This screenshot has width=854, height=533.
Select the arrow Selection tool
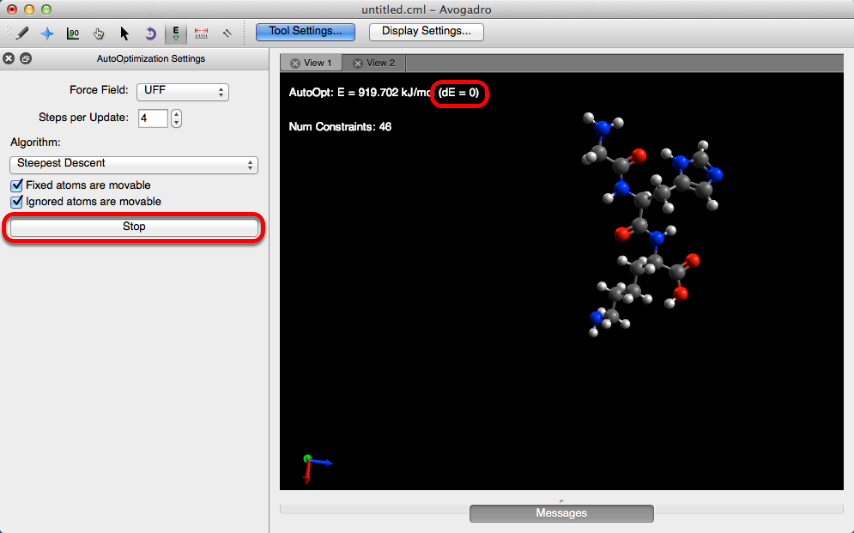[125, 32]
